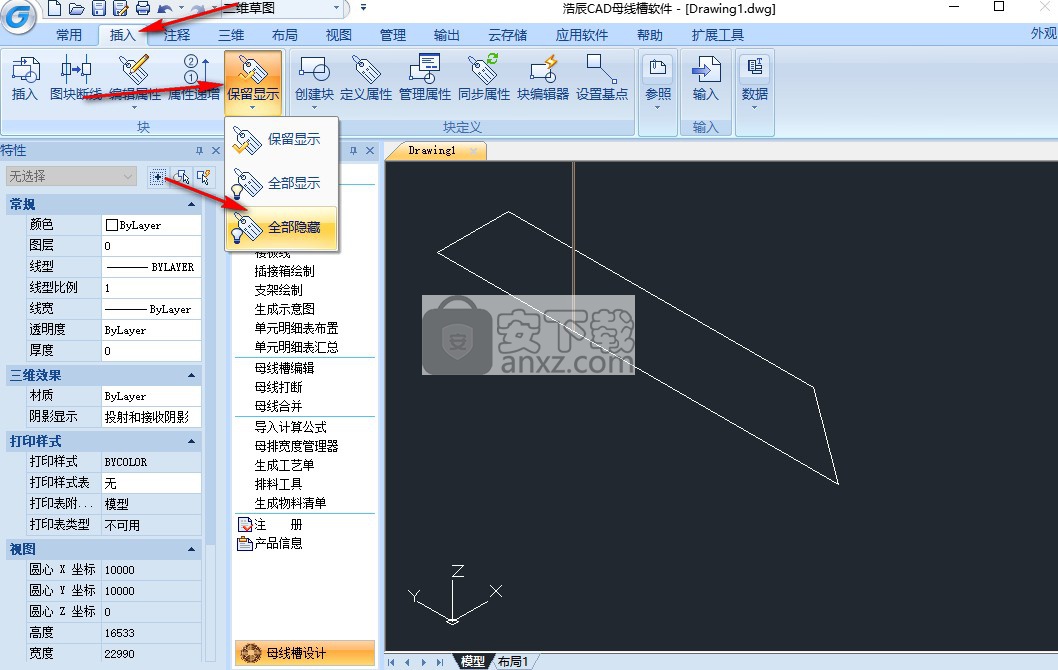
Task: Click the Undo arrow icon
Action: pyautogui.click(x=164, y=9)
